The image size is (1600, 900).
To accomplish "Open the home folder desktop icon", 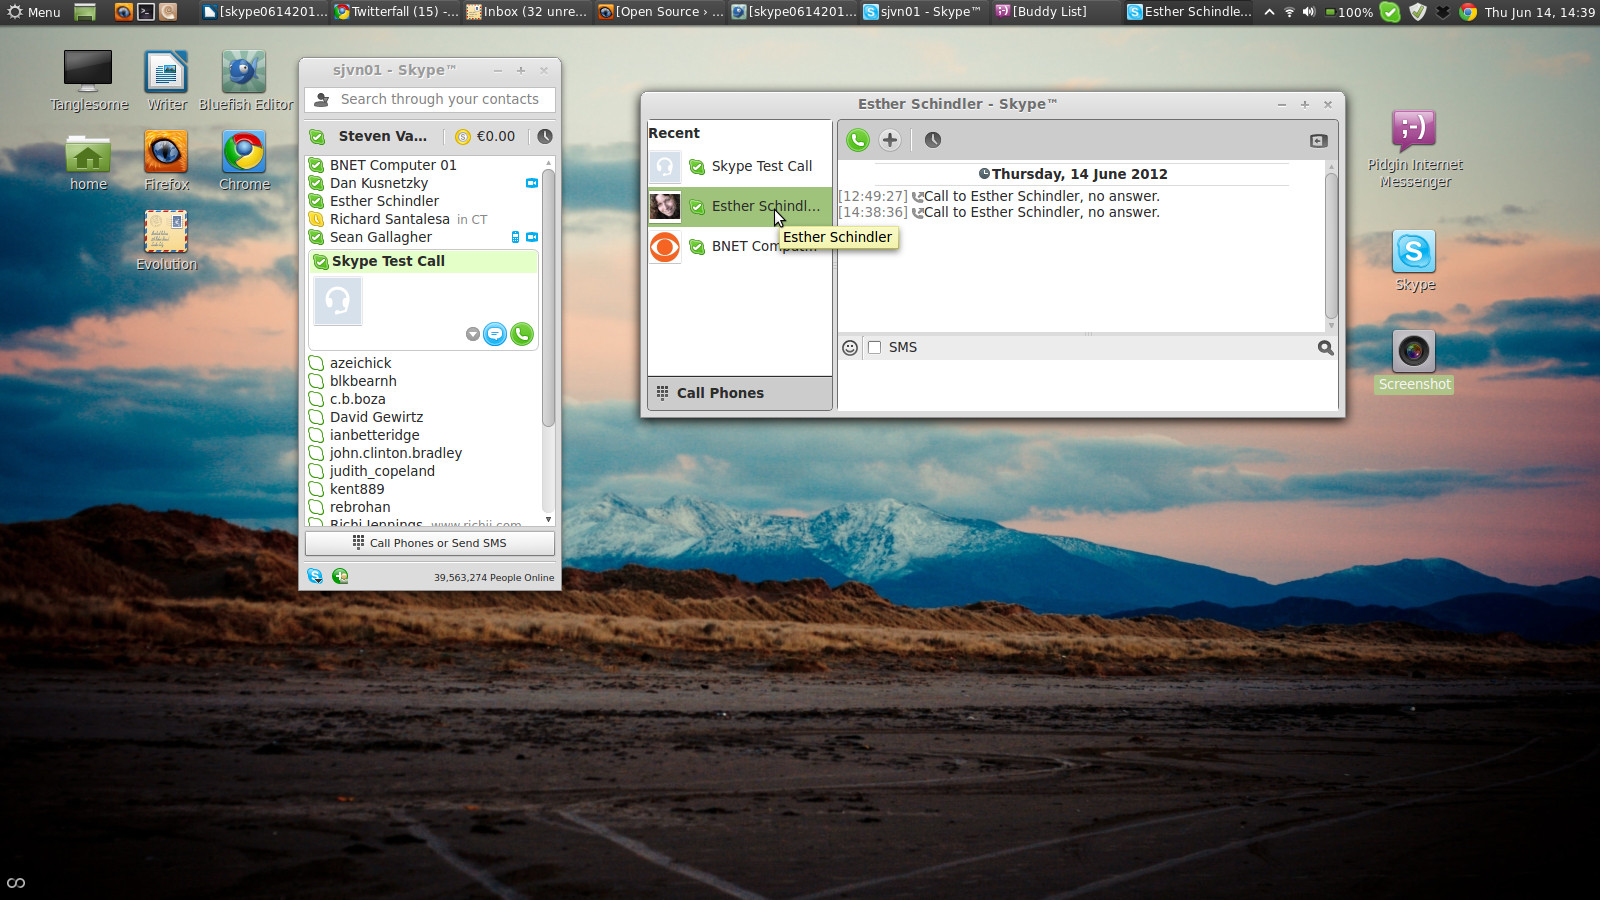I will 88,162.
